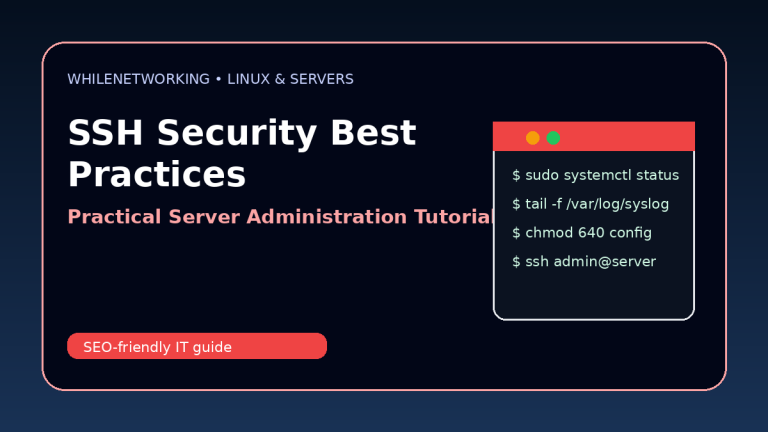This screenshot has width=768, height=432.
Task: Click the 'SEO-friendly IT guide' red pill
Action: [197, 346]
